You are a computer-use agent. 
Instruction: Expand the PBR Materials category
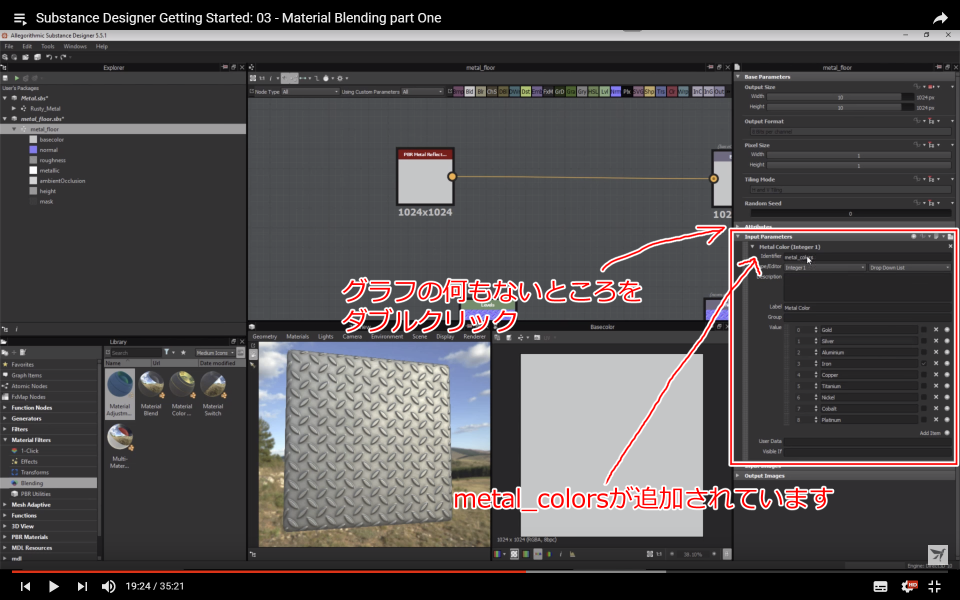5,537
